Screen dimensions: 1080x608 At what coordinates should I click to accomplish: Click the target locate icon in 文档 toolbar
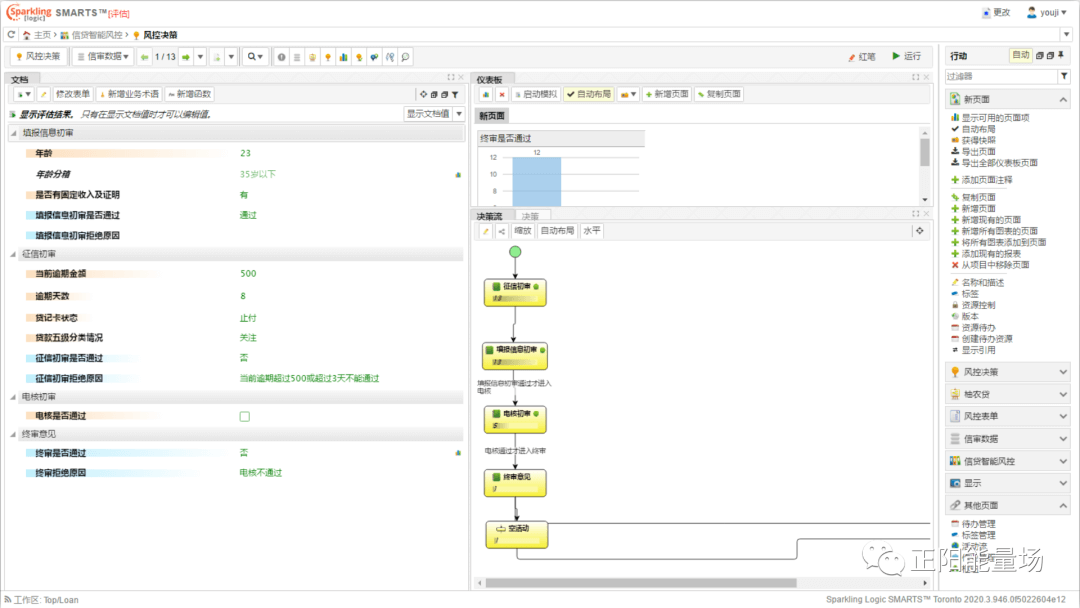423,94
